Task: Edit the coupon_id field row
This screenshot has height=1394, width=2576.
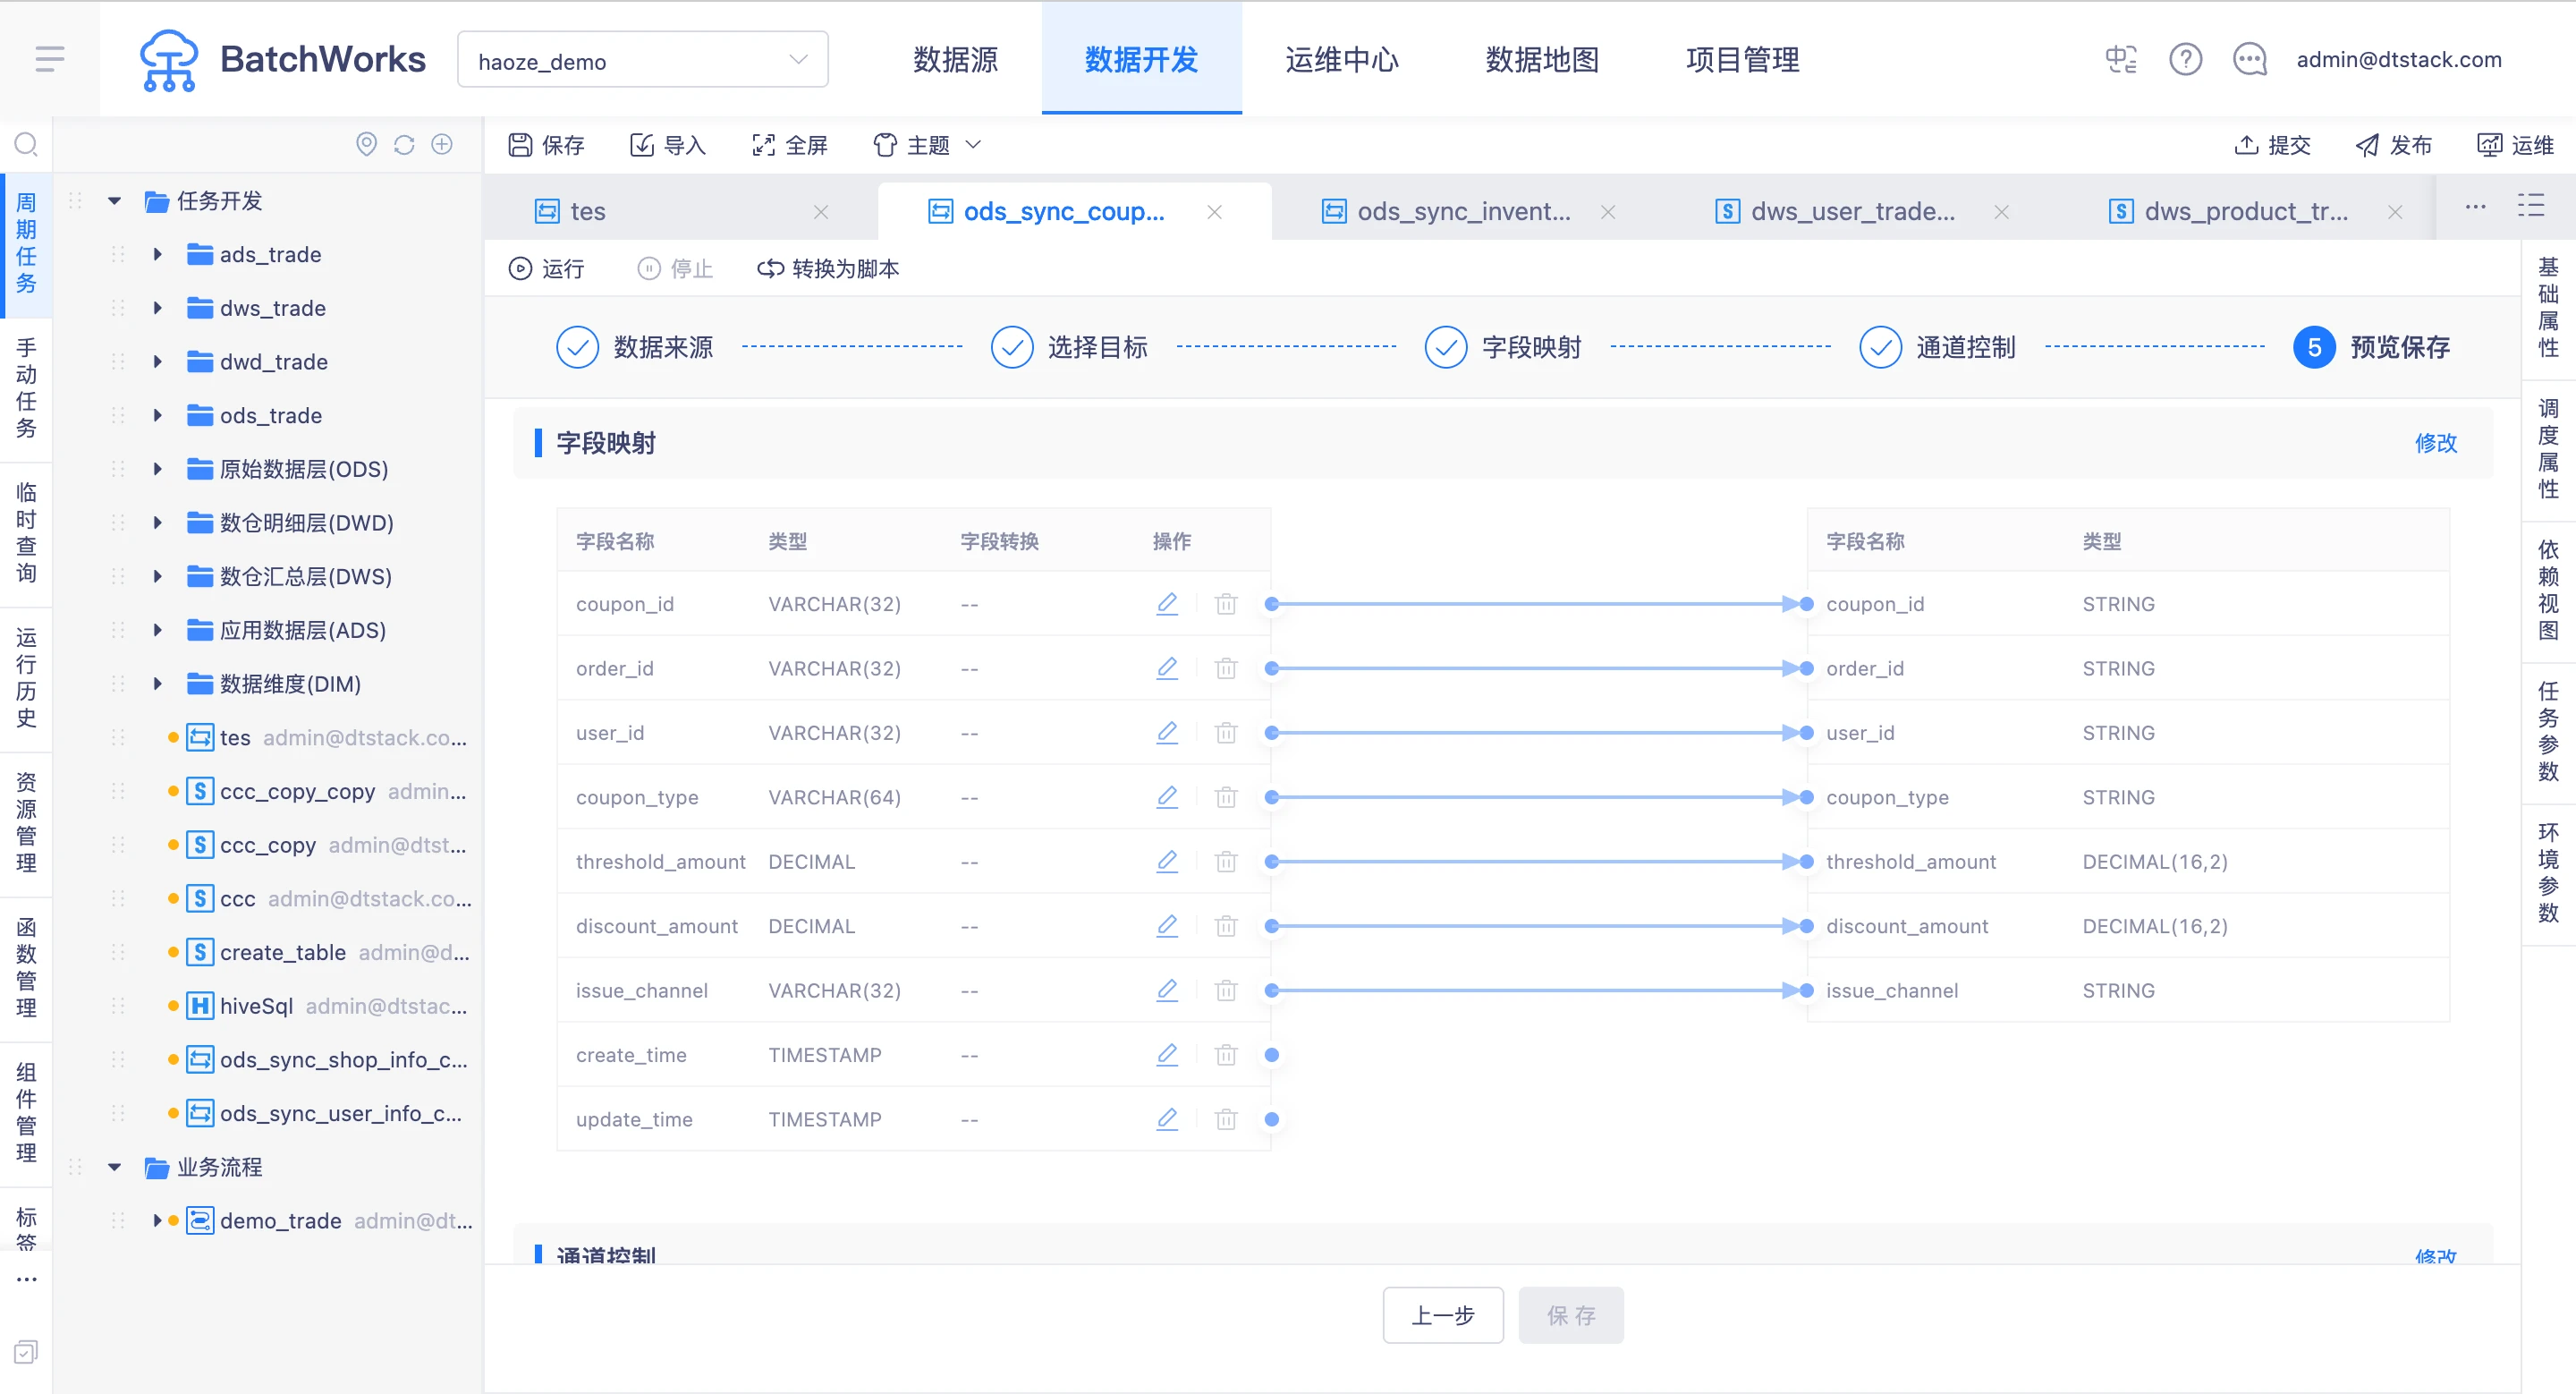Action: (1167, 604)
